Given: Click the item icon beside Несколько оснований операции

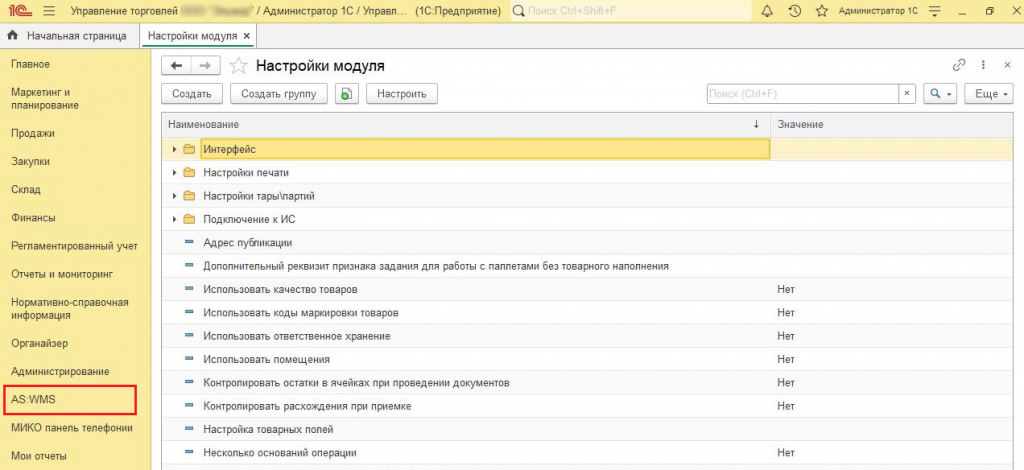Looking at the screenshot, I should pyautogui.click(x=189, y=452).
